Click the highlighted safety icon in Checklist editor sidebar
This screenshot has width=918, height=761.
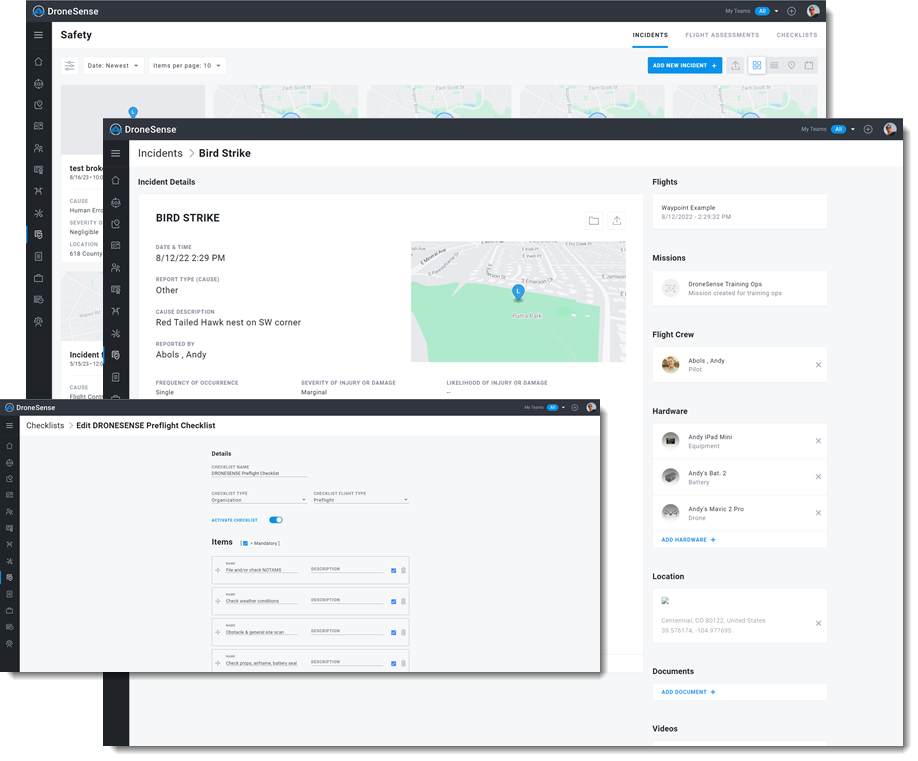[9, 578]
